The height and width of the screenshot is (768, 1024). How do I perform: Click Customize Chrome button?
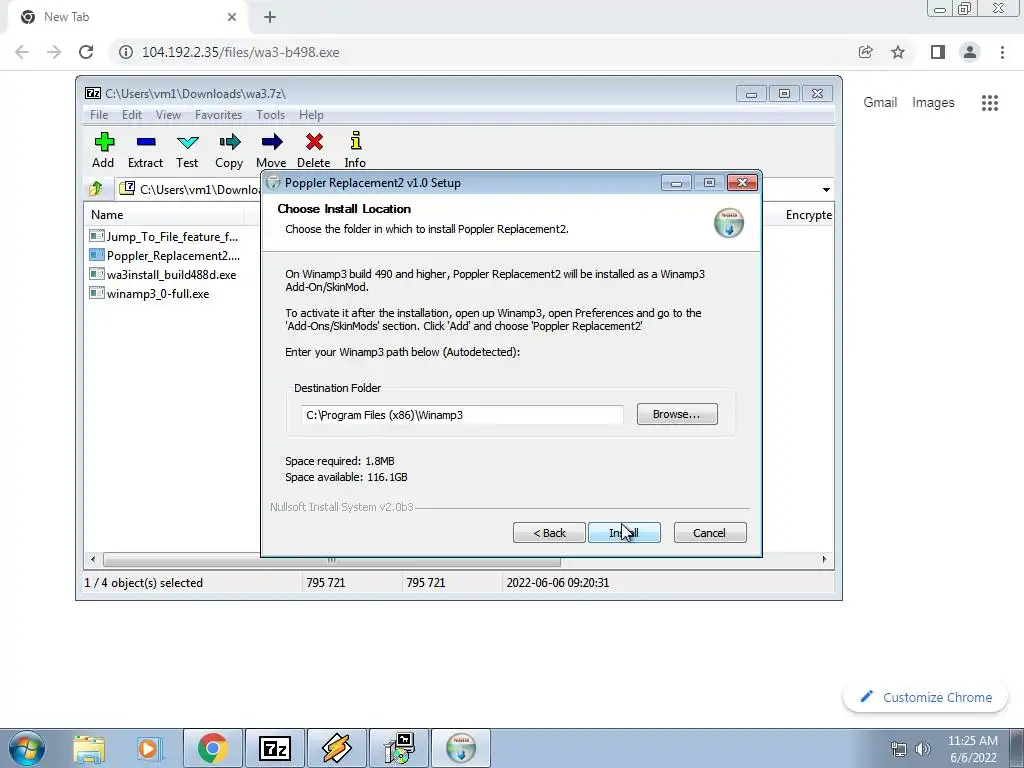pos(926,697)
